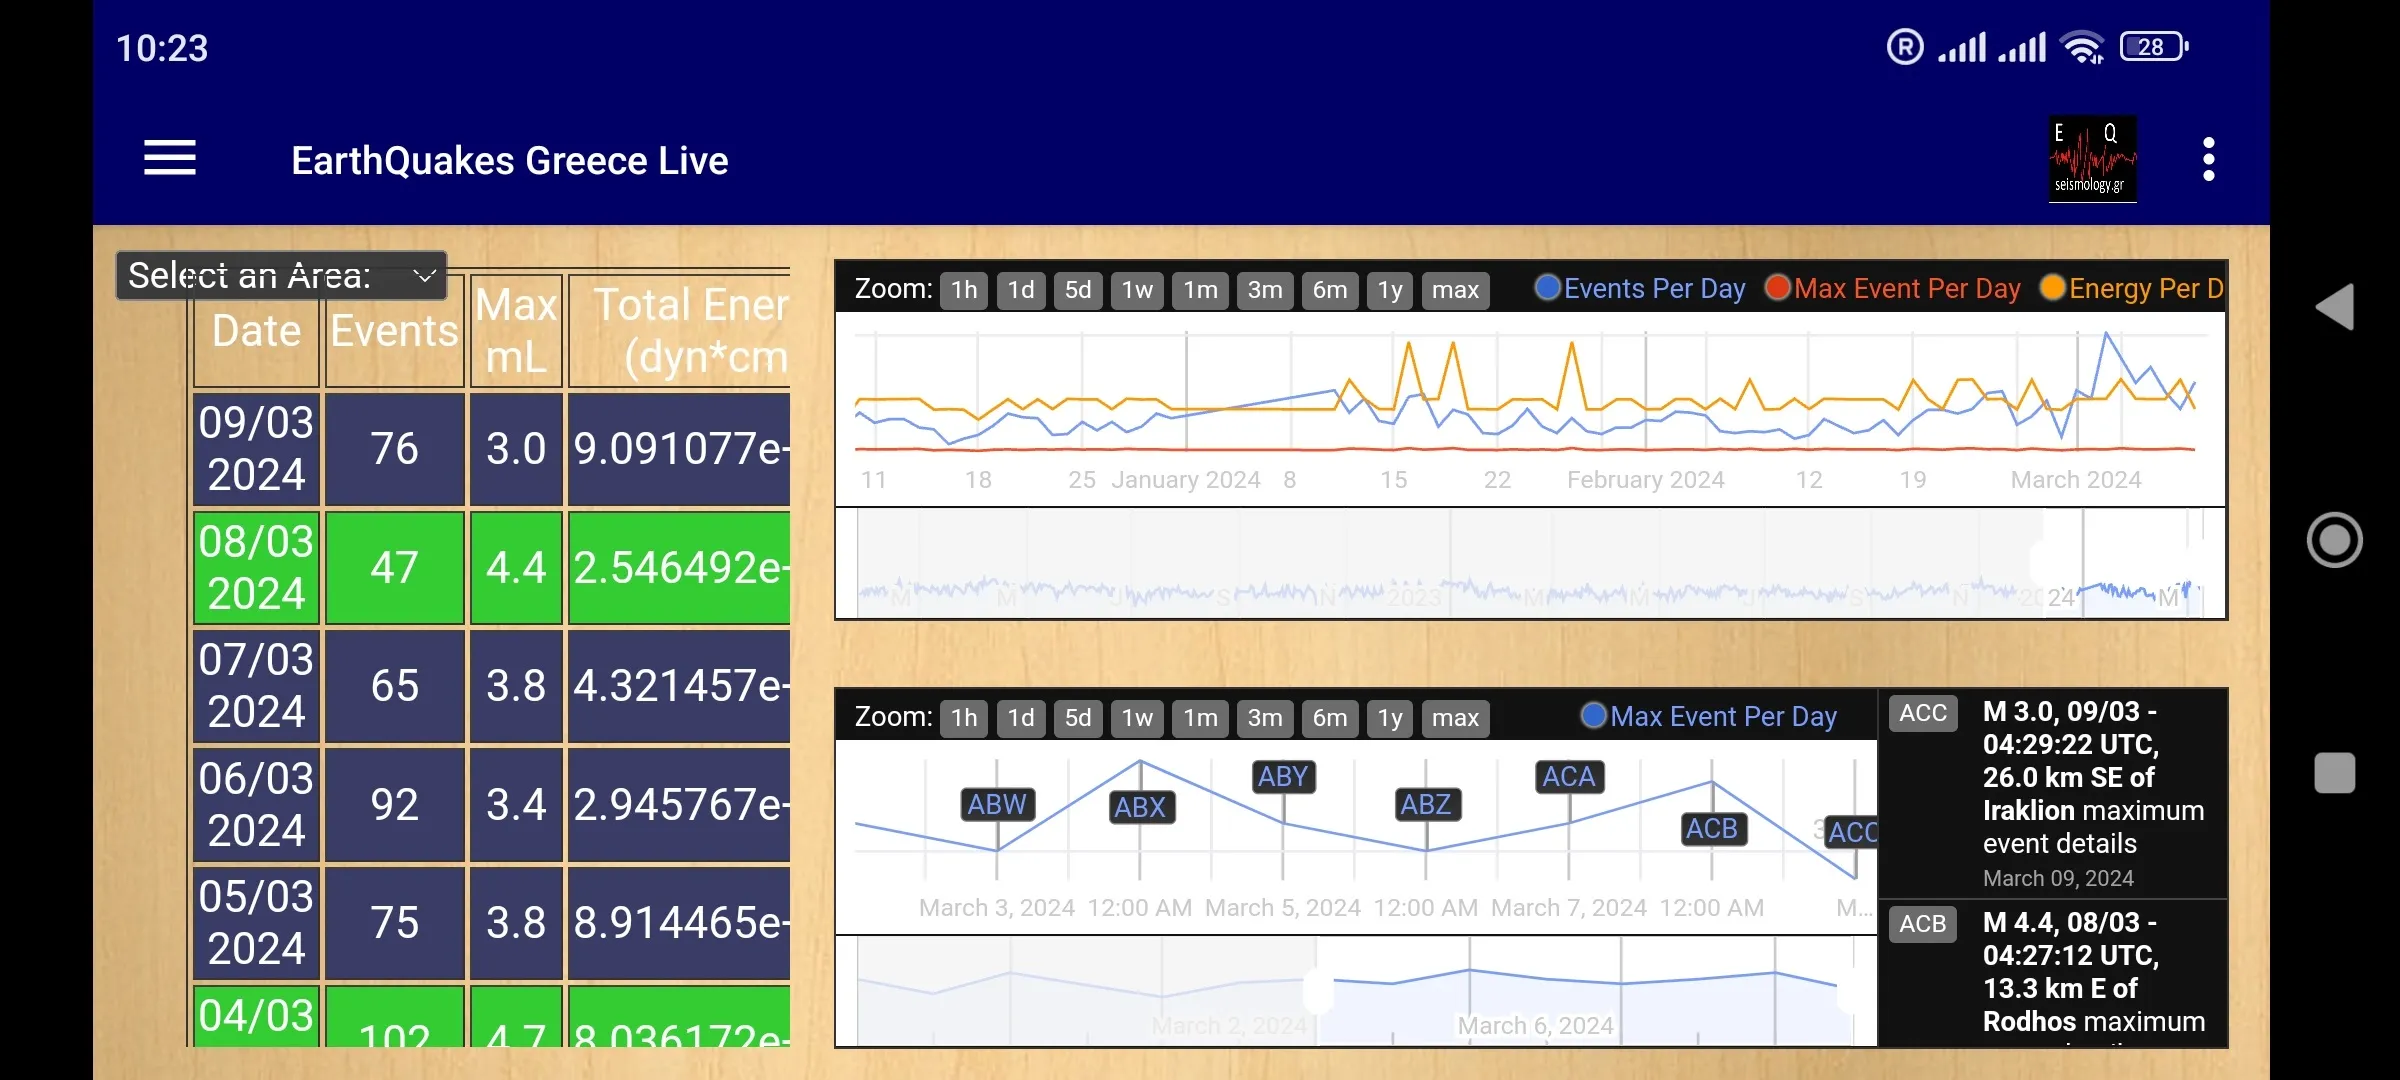The height and width of the screenshot is (1080, 2400).
Task: Select the 07/03 2024 date cell
Action: 256,685
